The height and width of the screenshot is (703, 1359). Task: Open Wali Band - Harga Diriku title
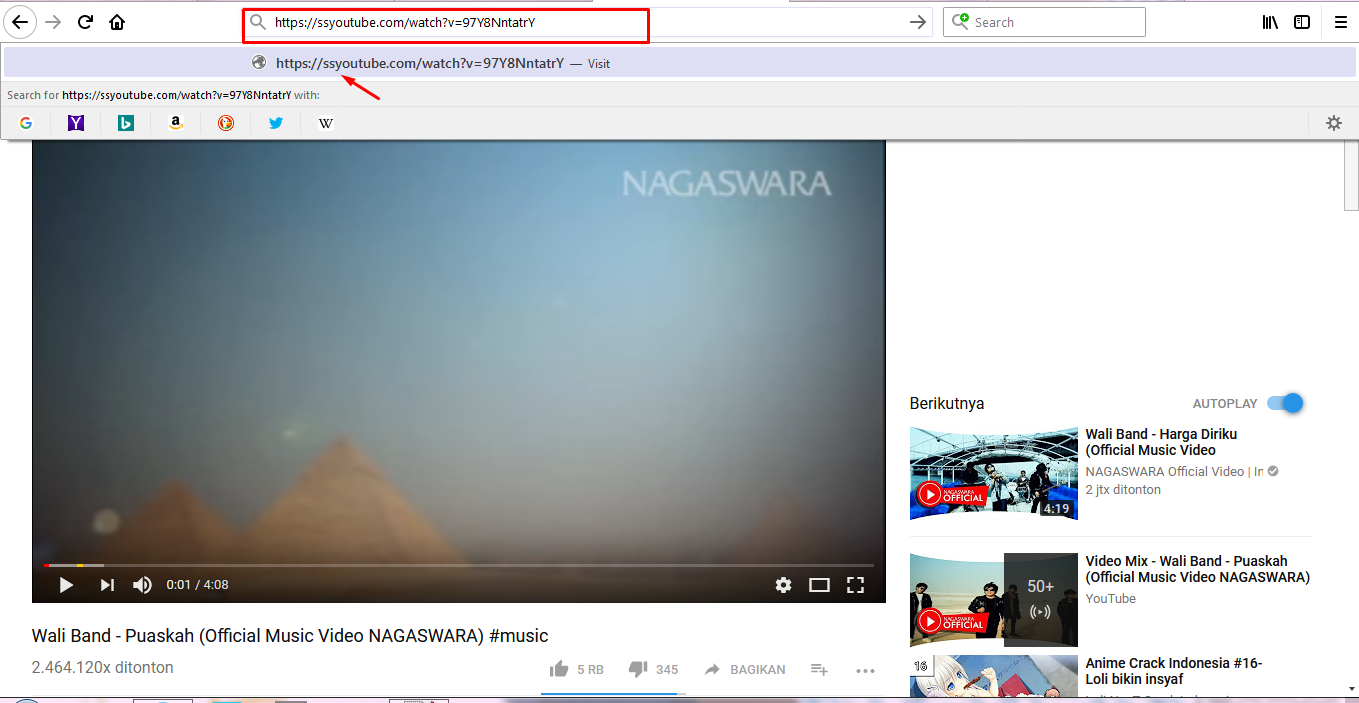(1161, 442)
